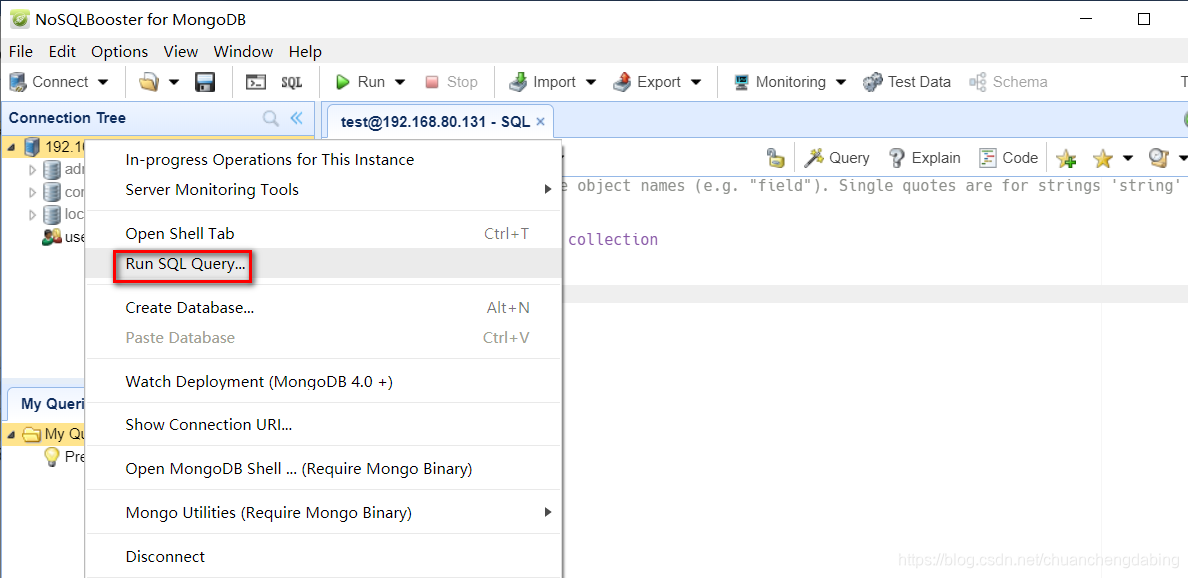Collapse the 192.168 server tree node

(x=11, y=147)
